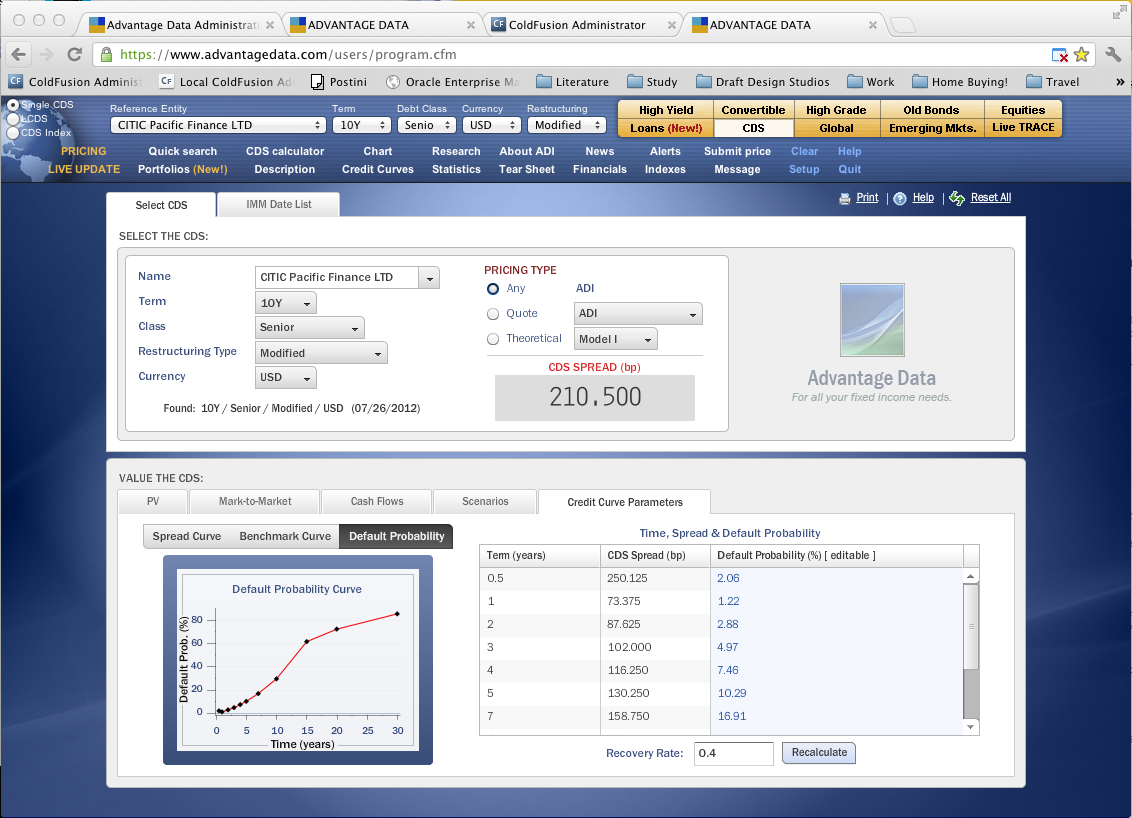Open the Study bookmarks folder
This screenshot has height=818, width=1132.
click(x=652, y=82)
